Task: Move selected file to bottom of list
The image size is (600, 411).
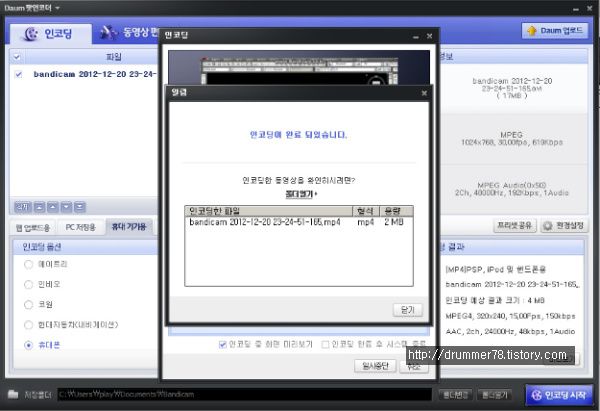Action: coord(80,207)
